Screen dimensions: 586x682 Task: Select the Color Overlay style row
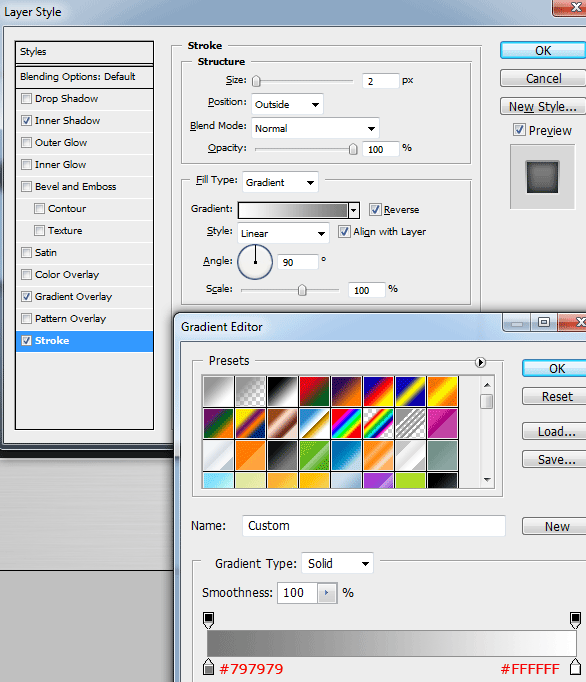pos(84,274)
